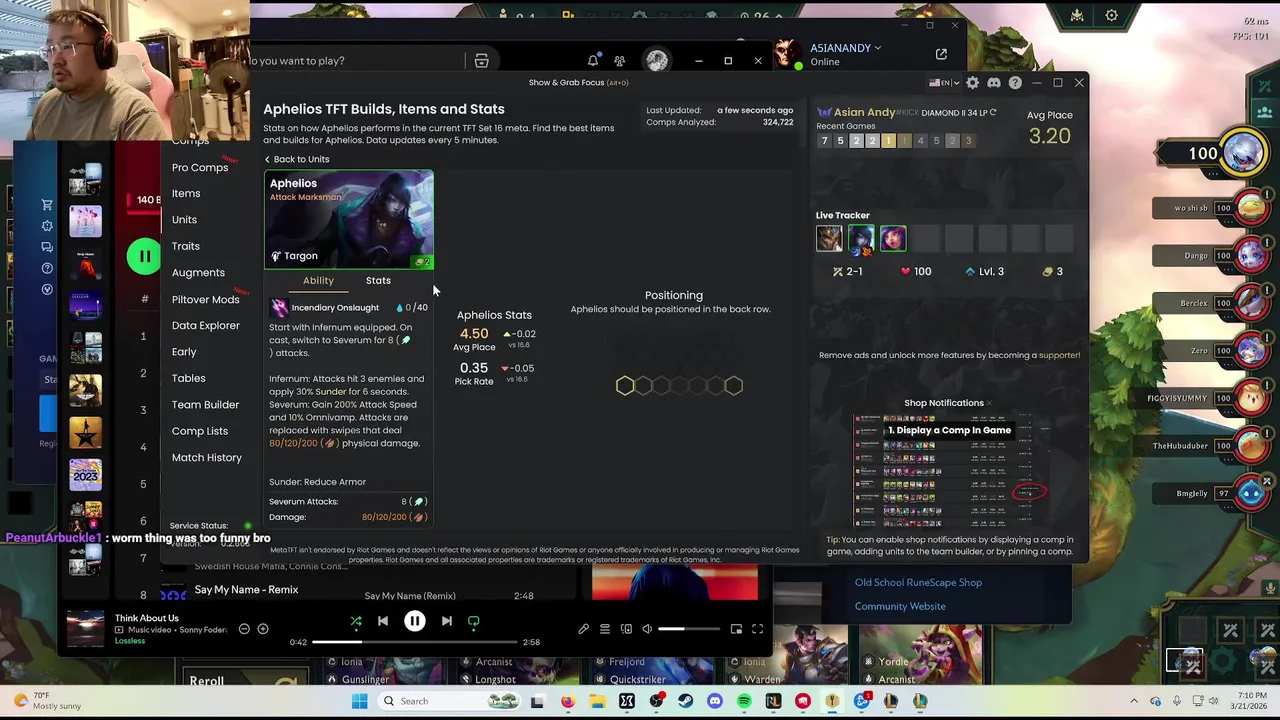Mute Spotify volume speaker icon
The height and width of the screenshot is (720, 1280).
tap(647, 629)
